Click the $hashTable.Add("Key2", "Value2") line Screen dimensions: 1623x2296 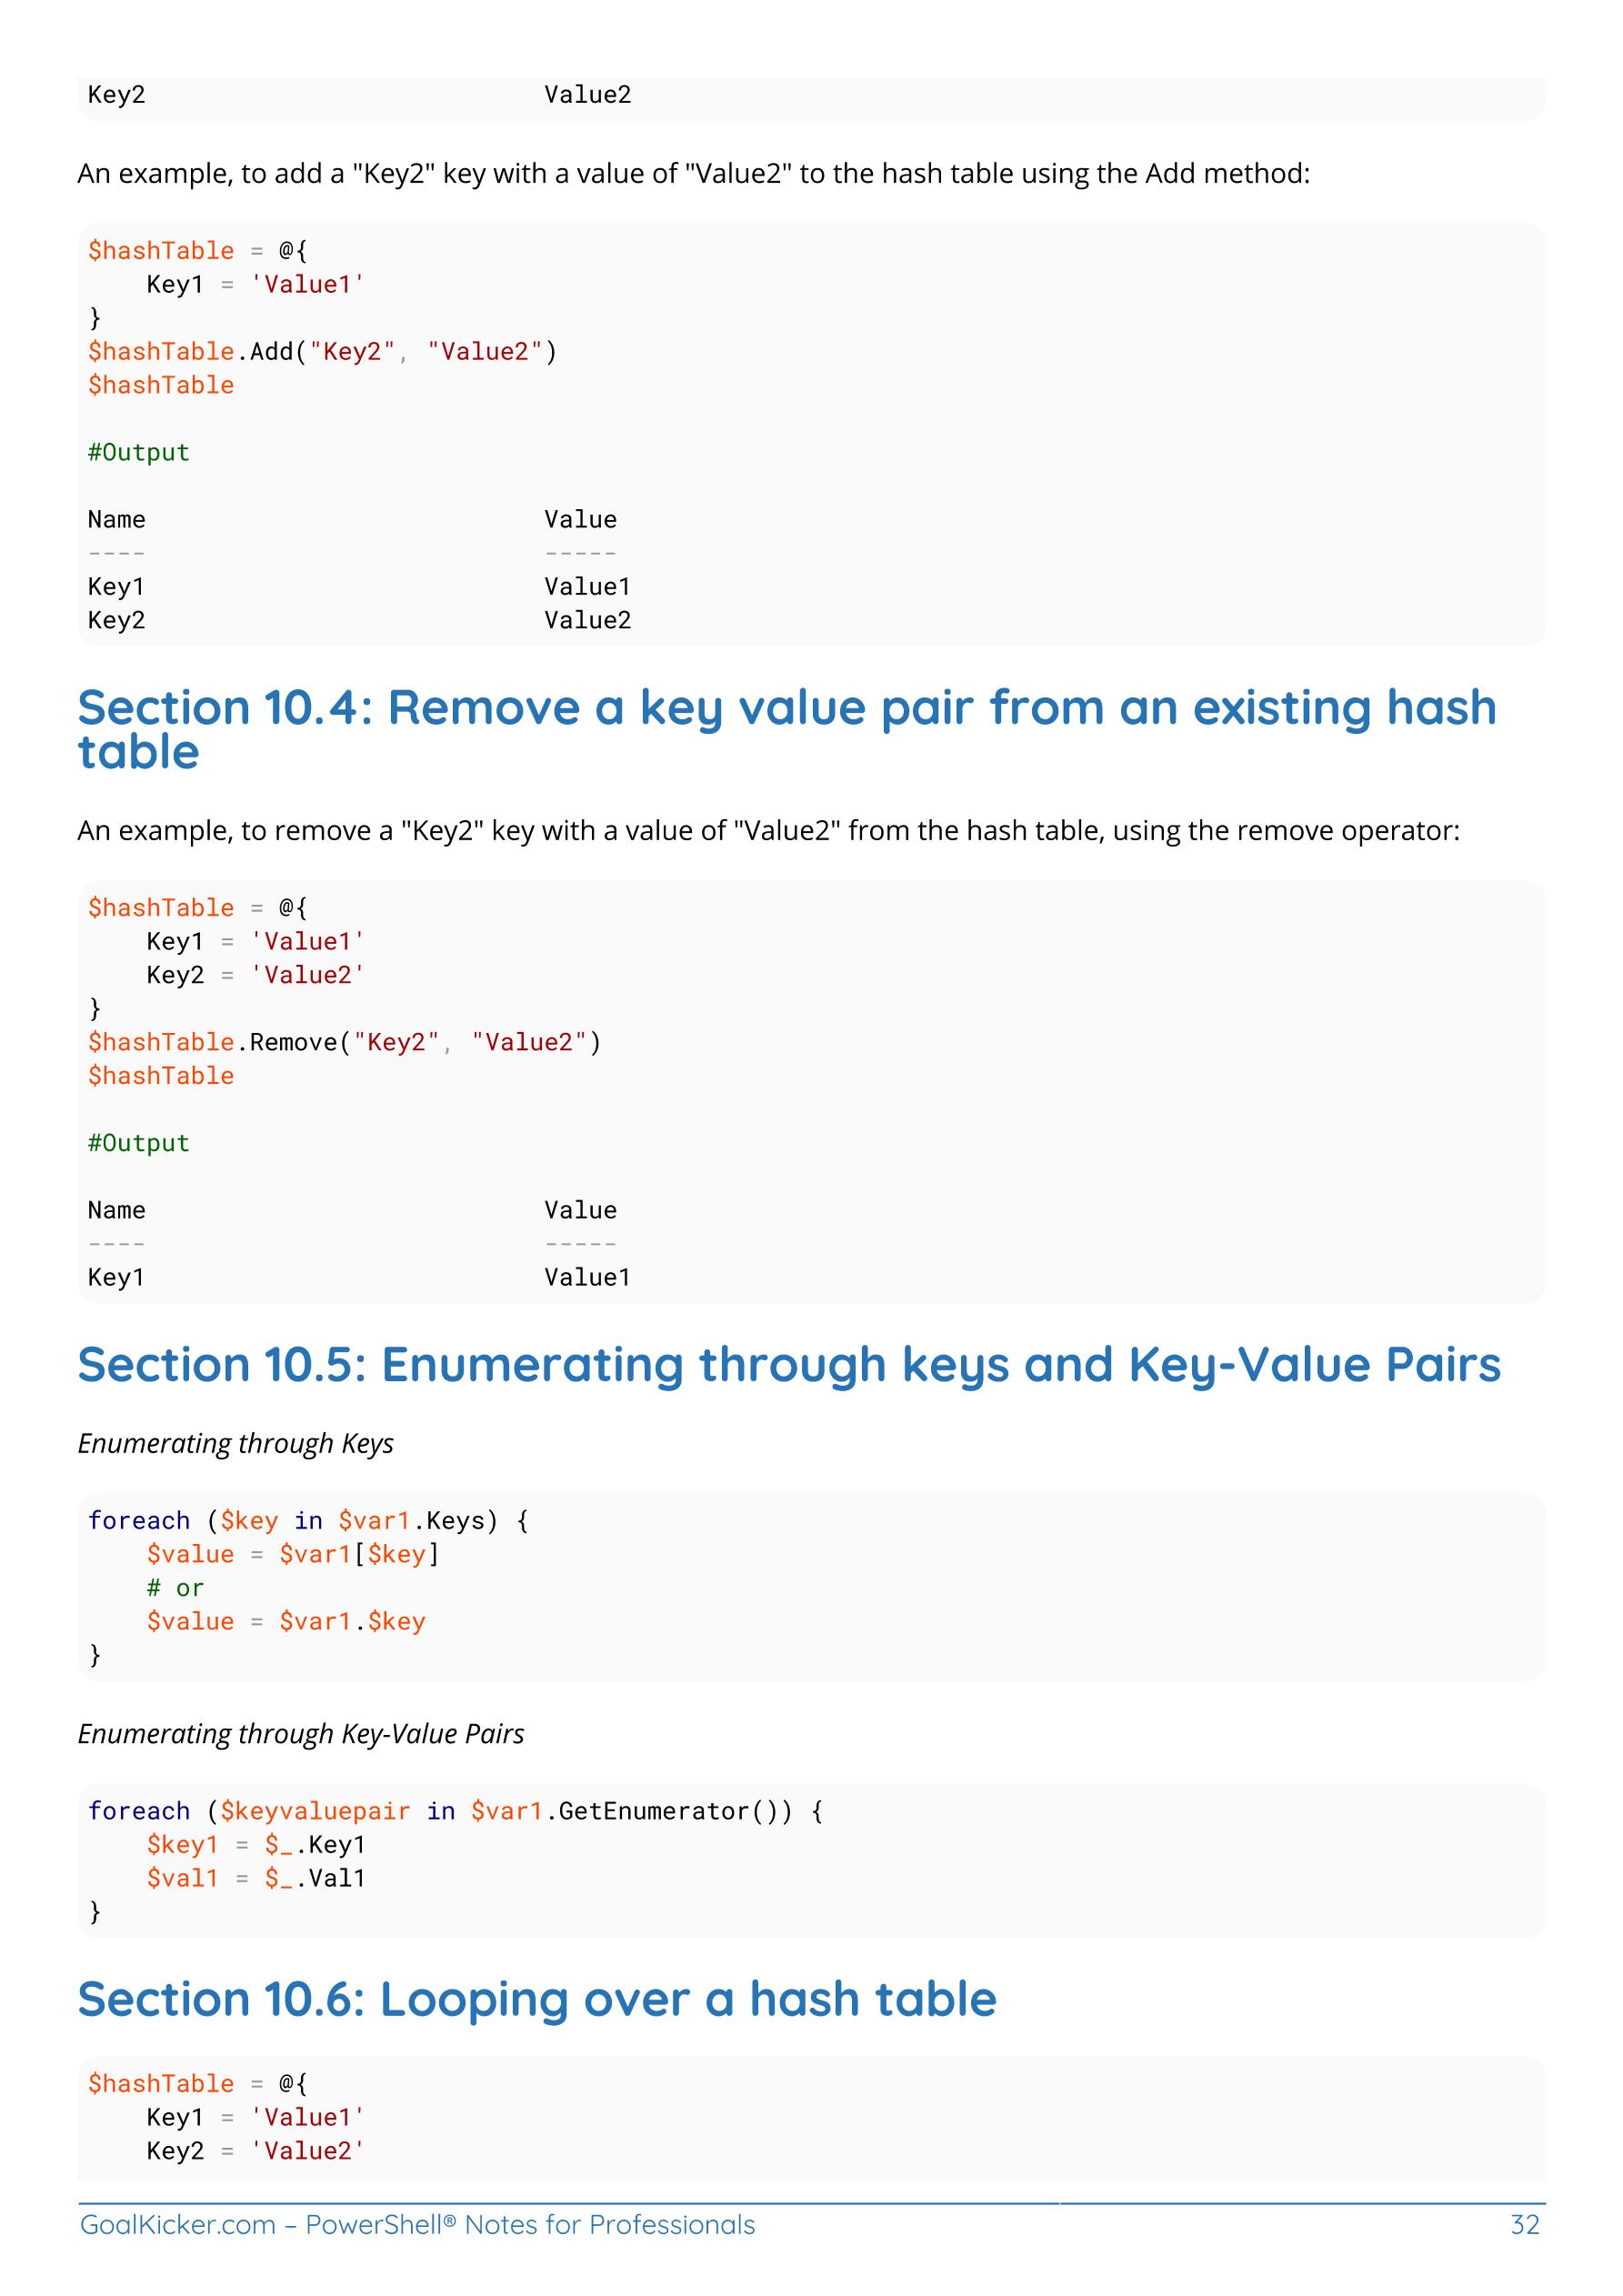point(322,352)
